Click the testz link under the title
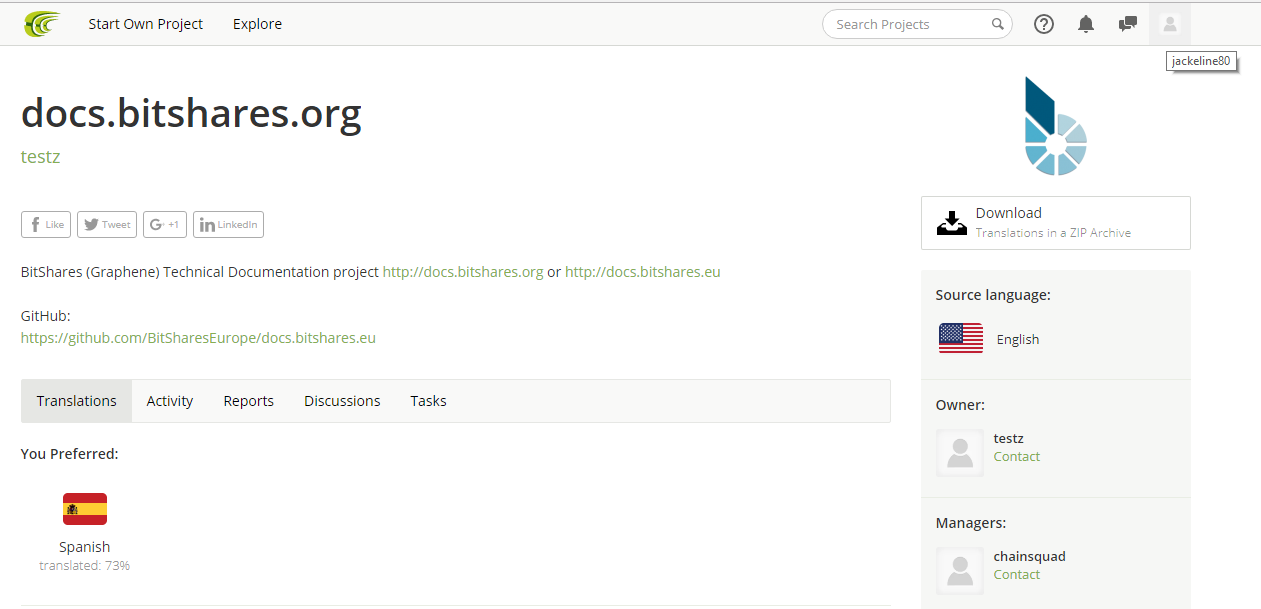This screenshot has width=1261, height=609. (x=41, y=157)
